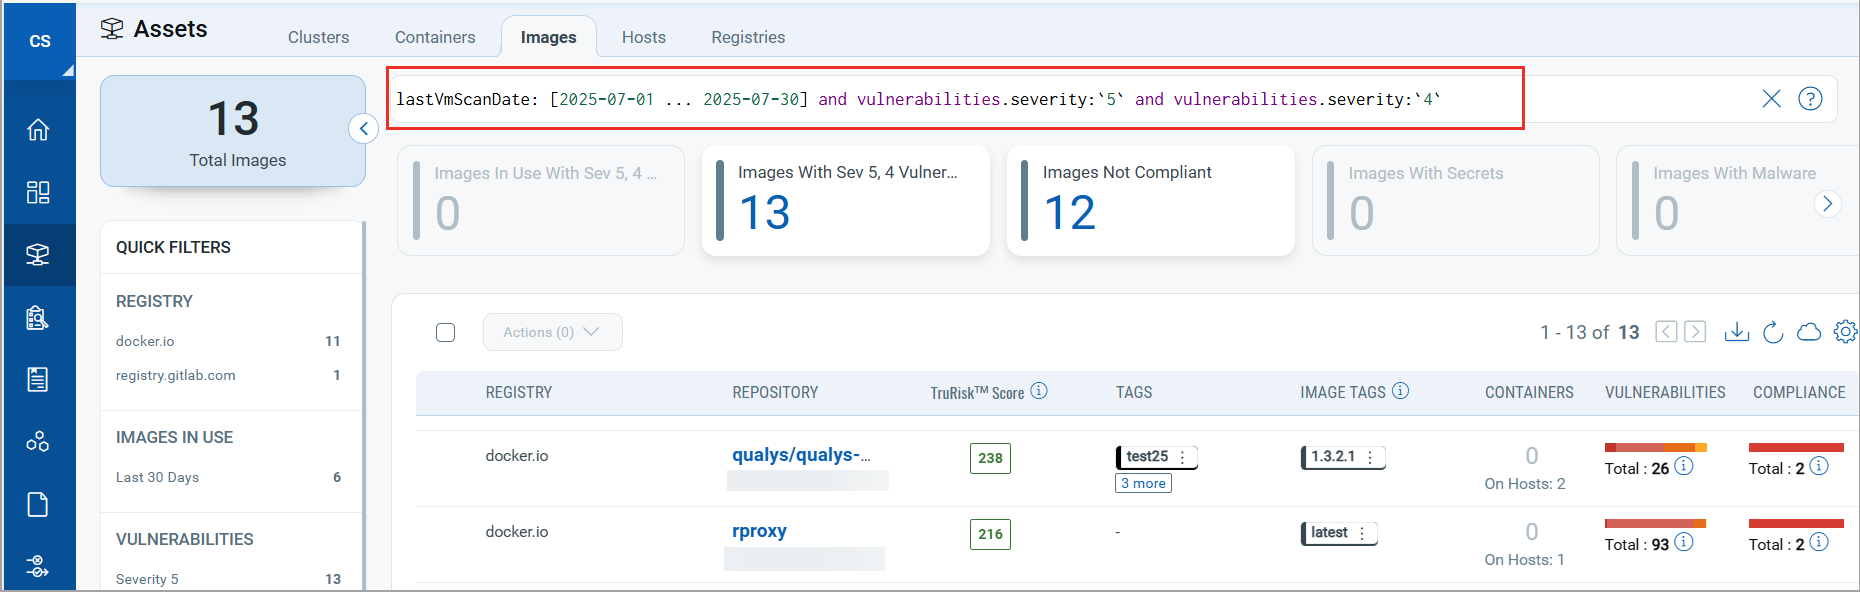Click the cloud icon above table
Viewport: 1860px width, 592px height.
click(x=1809, y=332)
